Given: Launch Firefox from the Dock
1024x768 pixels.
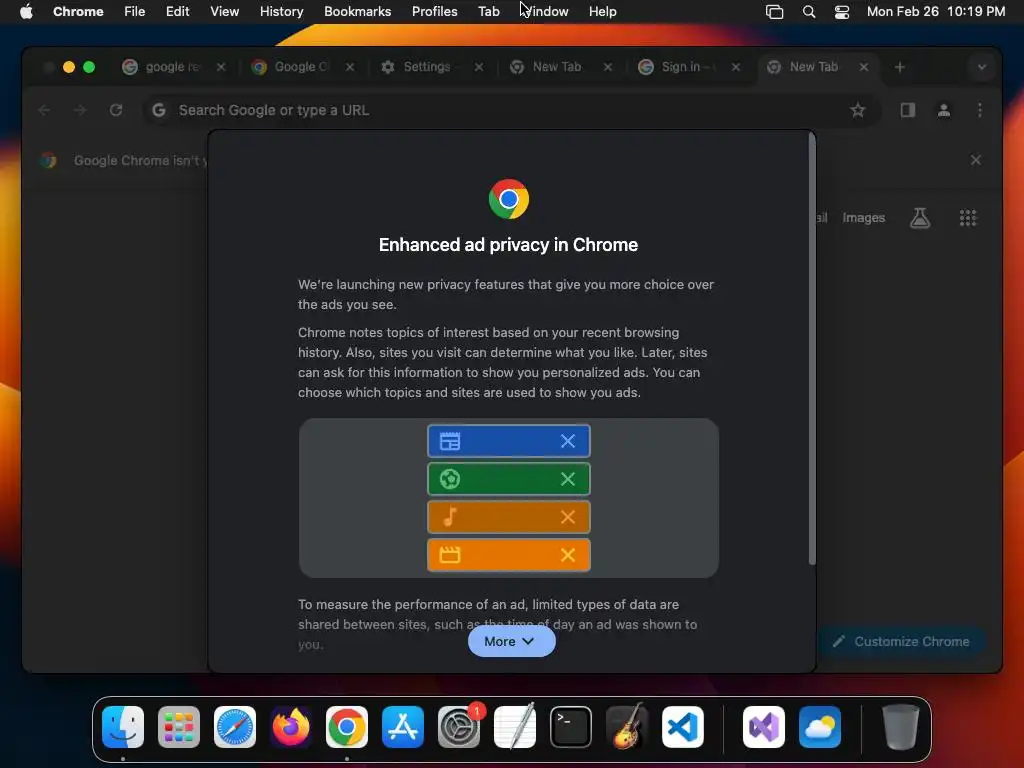Looking at the screenshot, I should [x=291, y=727].
